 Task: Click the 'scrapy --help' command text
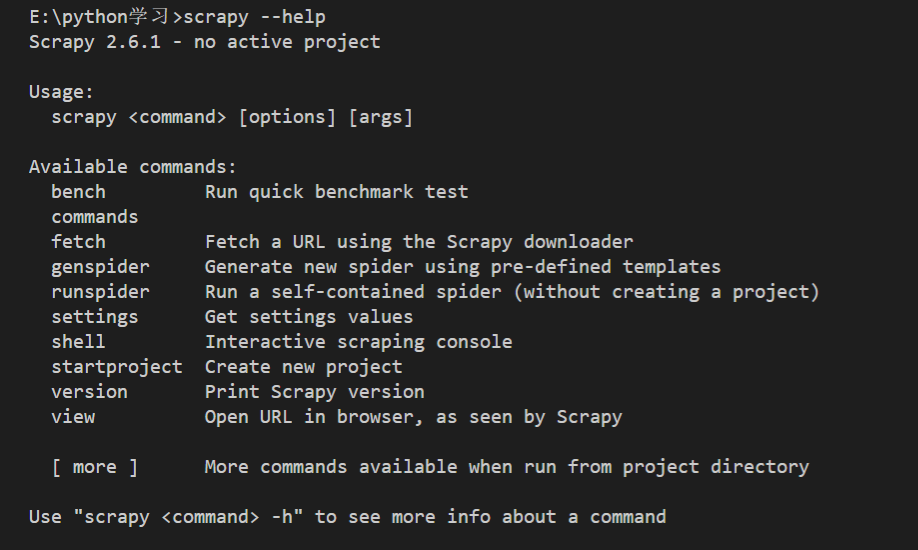click(x=254, y=17)
